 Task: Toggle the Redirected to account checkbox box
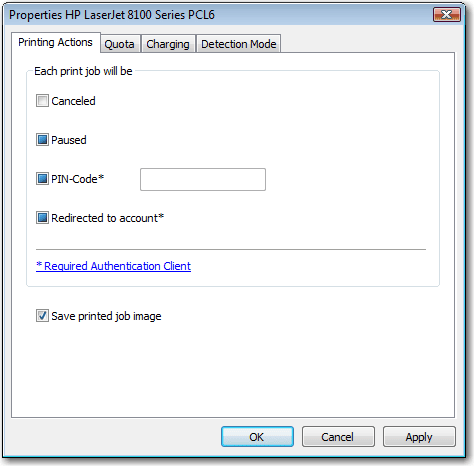pos(42,218)
